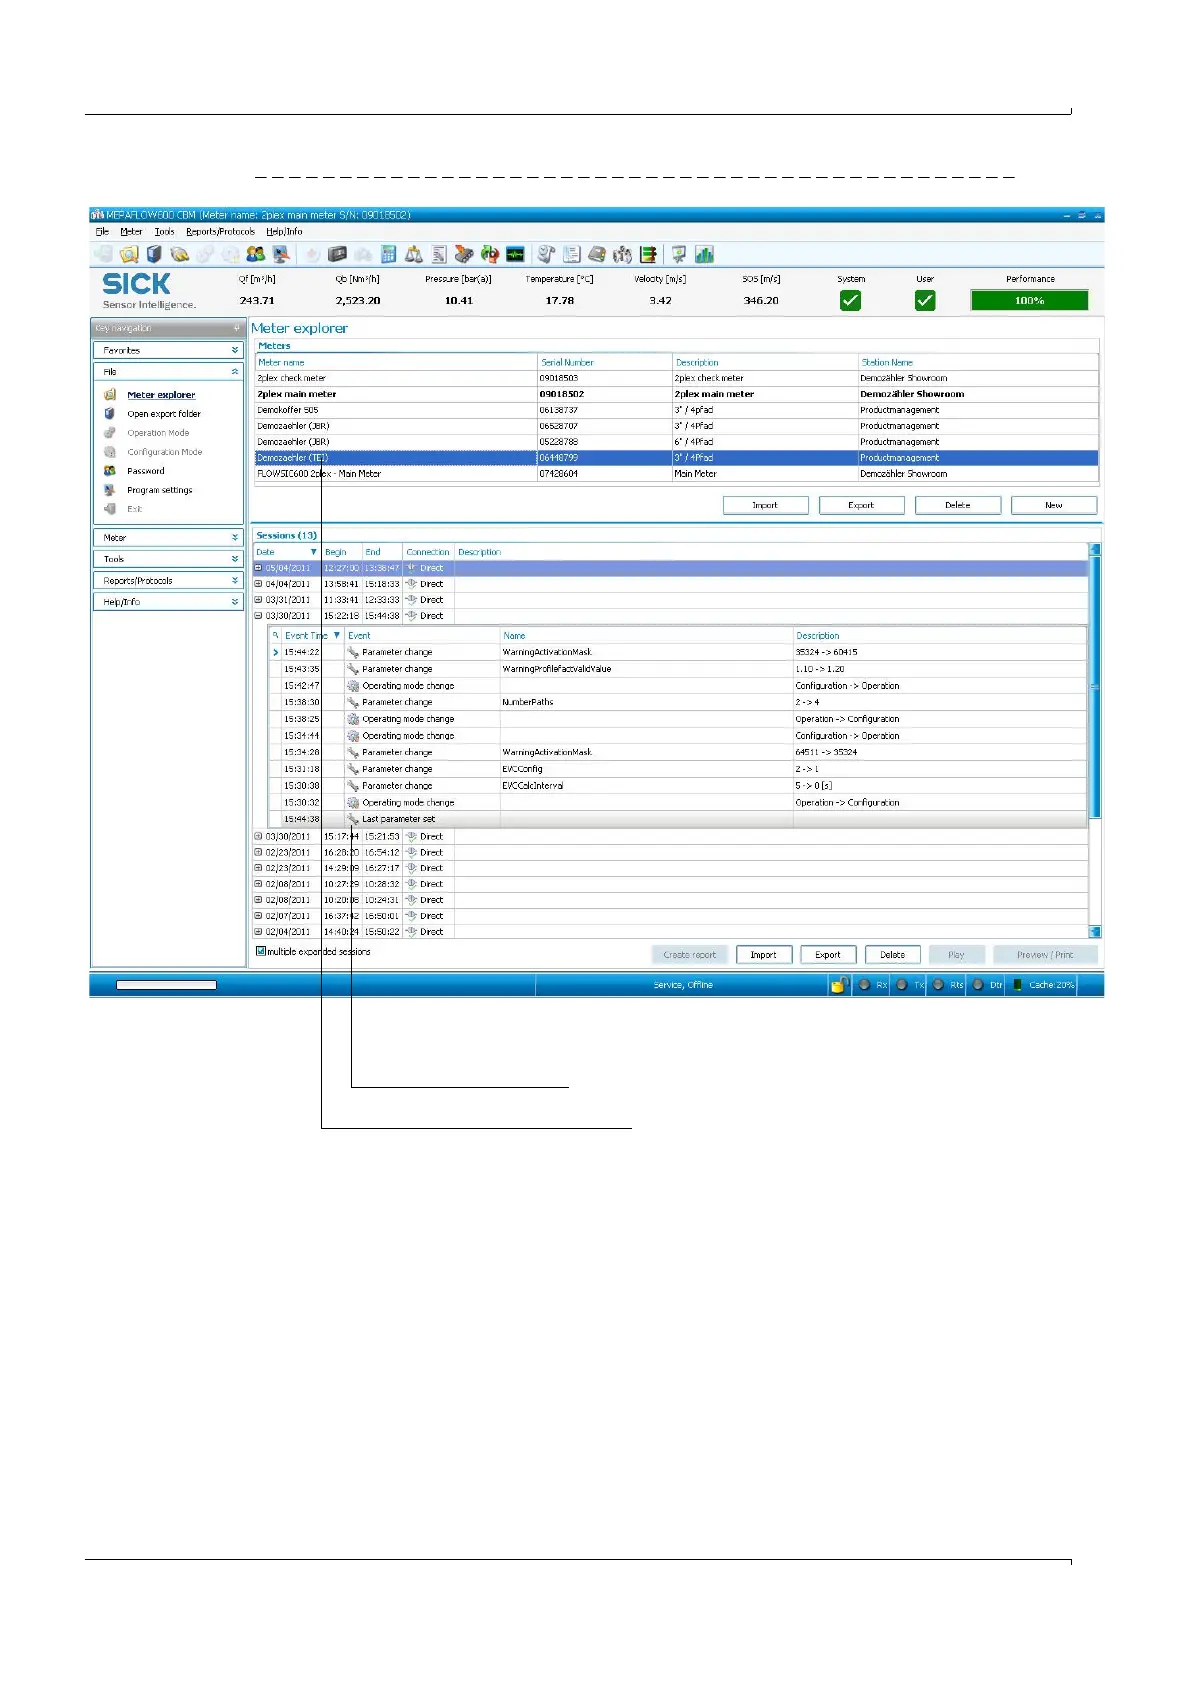Expand the Meter navigation section

[168, 538]
